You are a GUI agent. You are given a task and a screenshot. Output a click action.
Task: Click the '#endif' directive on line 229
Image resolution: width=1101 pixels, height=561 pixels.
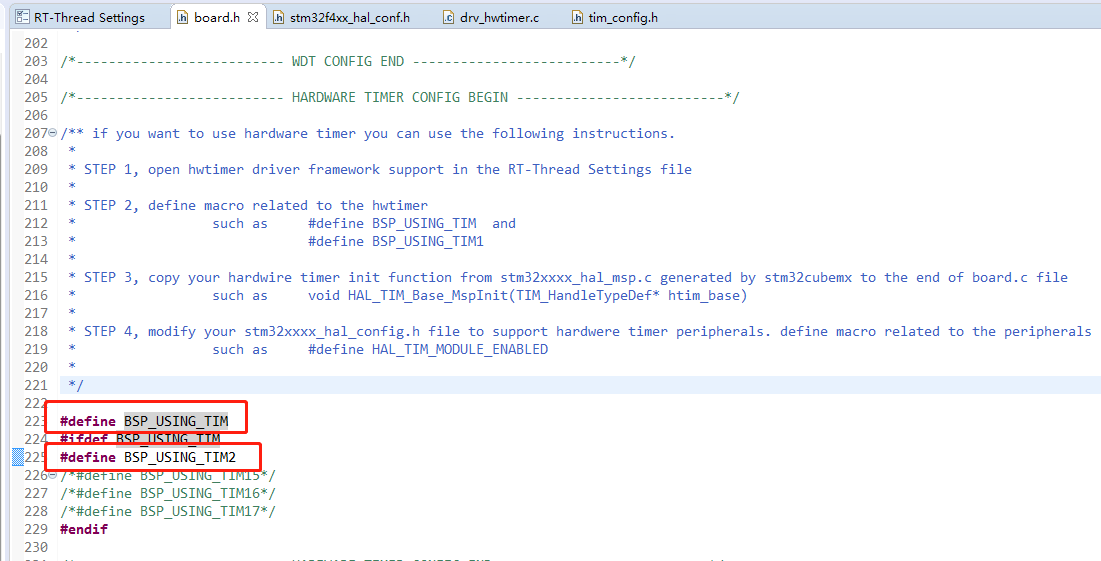tap(84, 529)
